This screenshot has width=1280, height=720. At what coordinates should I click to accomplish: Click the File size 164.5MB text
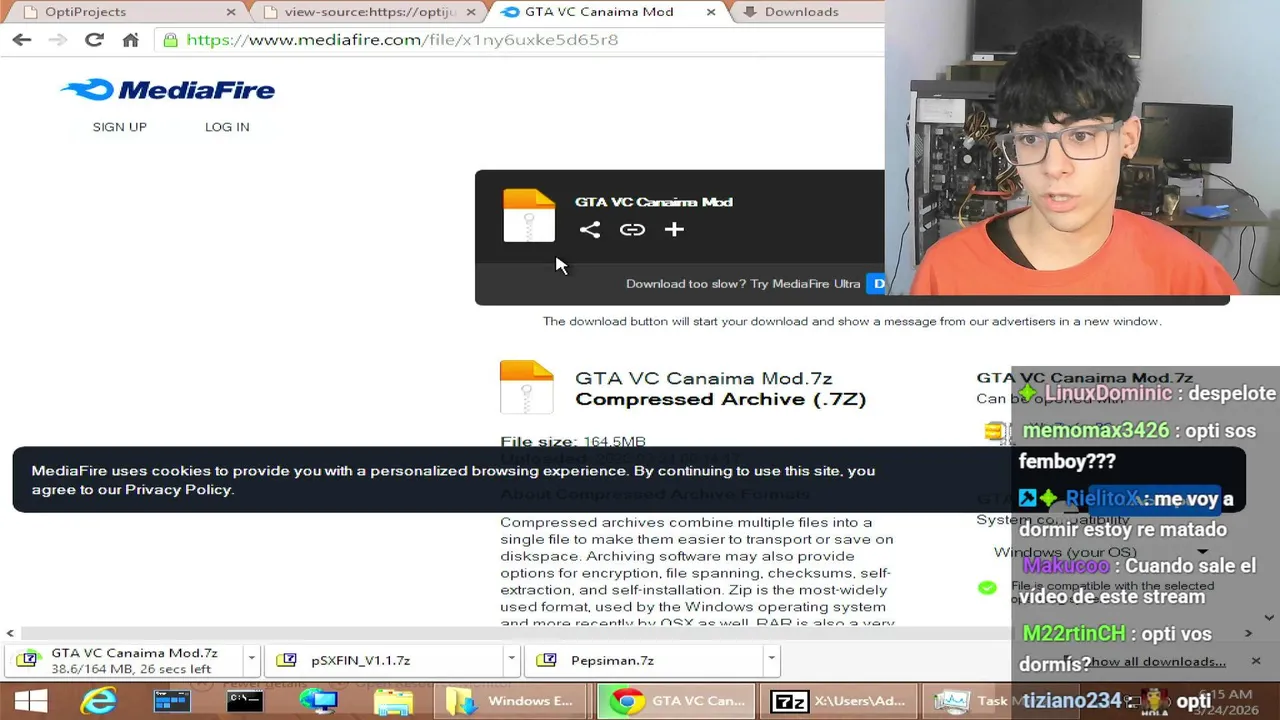pyautogui.click(x=573, y=441)
